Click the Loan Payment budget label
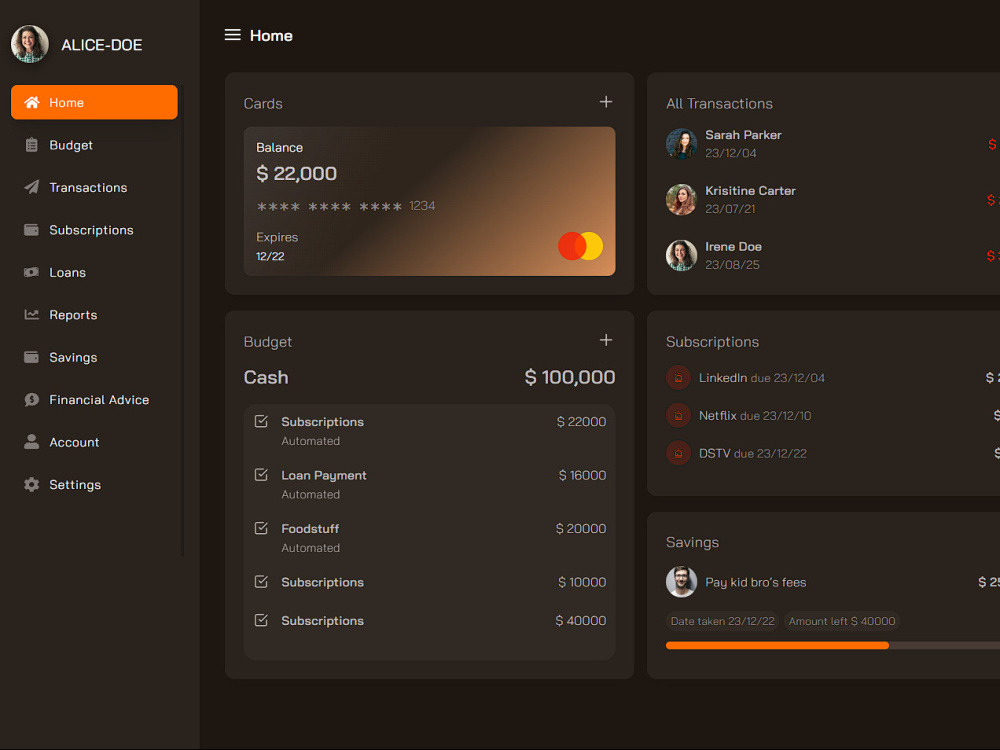This screenshot has width=1000, height=750. [324, 476]
